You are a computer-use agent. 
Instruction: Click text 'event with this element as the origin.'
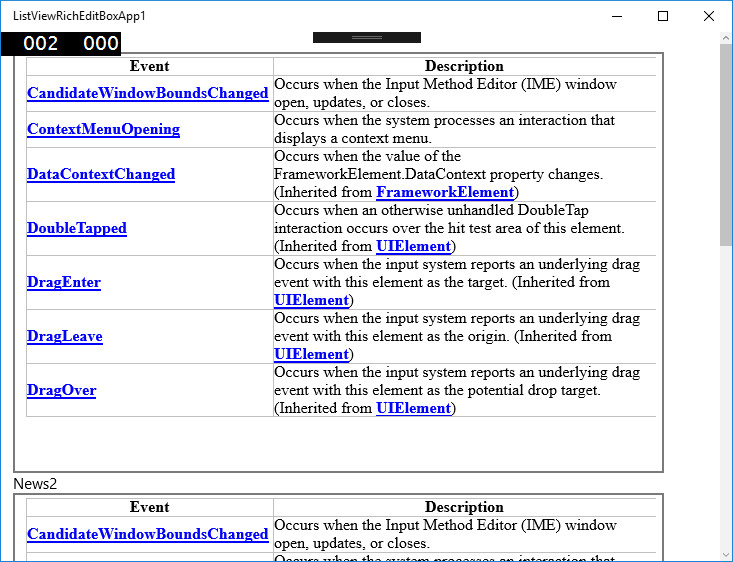pyautogui.click(x=392, y=336)
